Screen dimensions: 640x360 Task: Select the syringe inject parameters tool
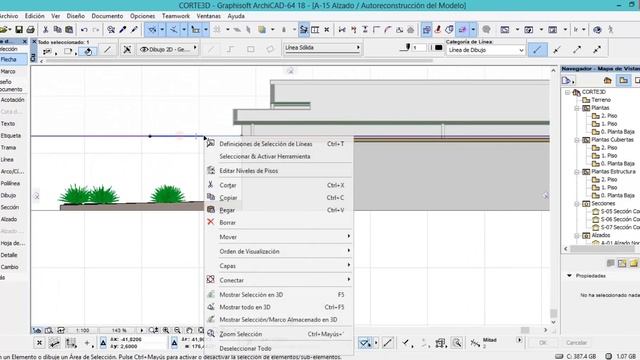click(x=134, y=30)
